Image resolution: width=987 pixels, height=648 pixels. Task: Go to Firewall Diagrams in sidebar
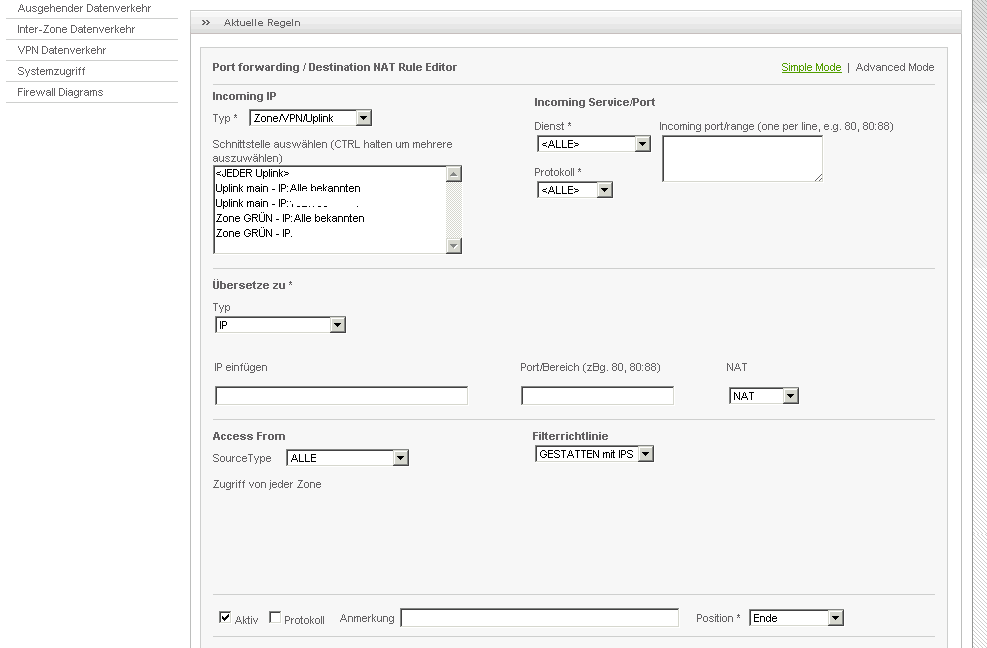coord(60,92)
